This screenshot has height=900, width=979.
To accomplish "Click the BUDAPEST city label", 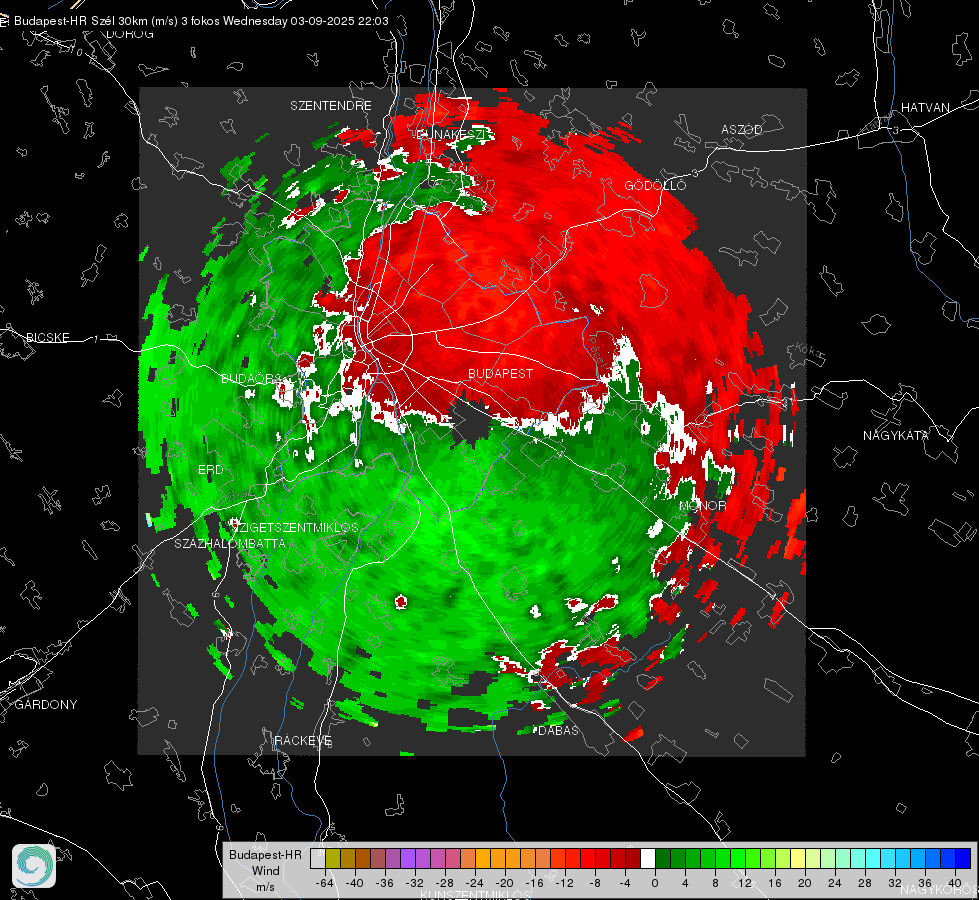I will pyautogui.click(x=500, y=373).
